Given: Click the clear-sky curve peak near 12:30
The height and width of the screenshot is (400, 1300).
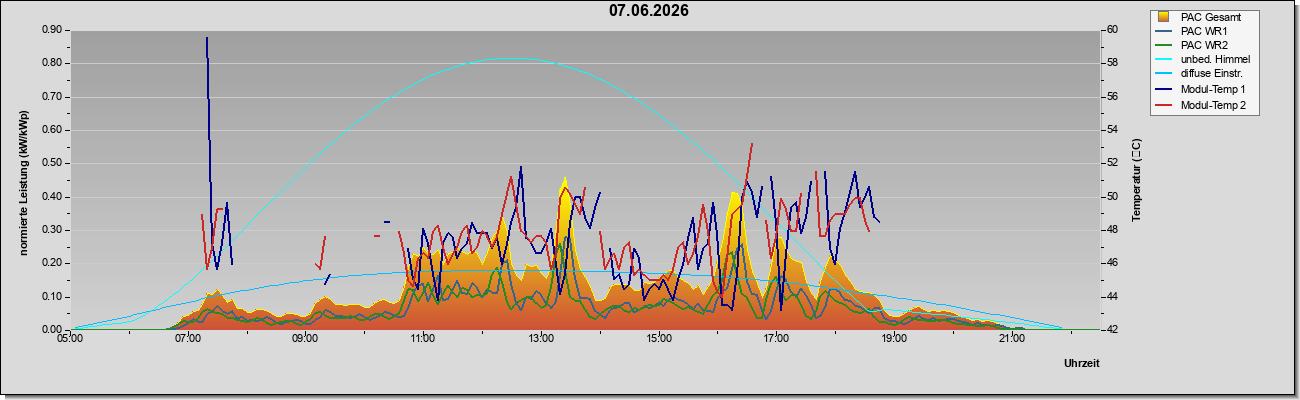Looking at the screenshot, I should 512,58.
